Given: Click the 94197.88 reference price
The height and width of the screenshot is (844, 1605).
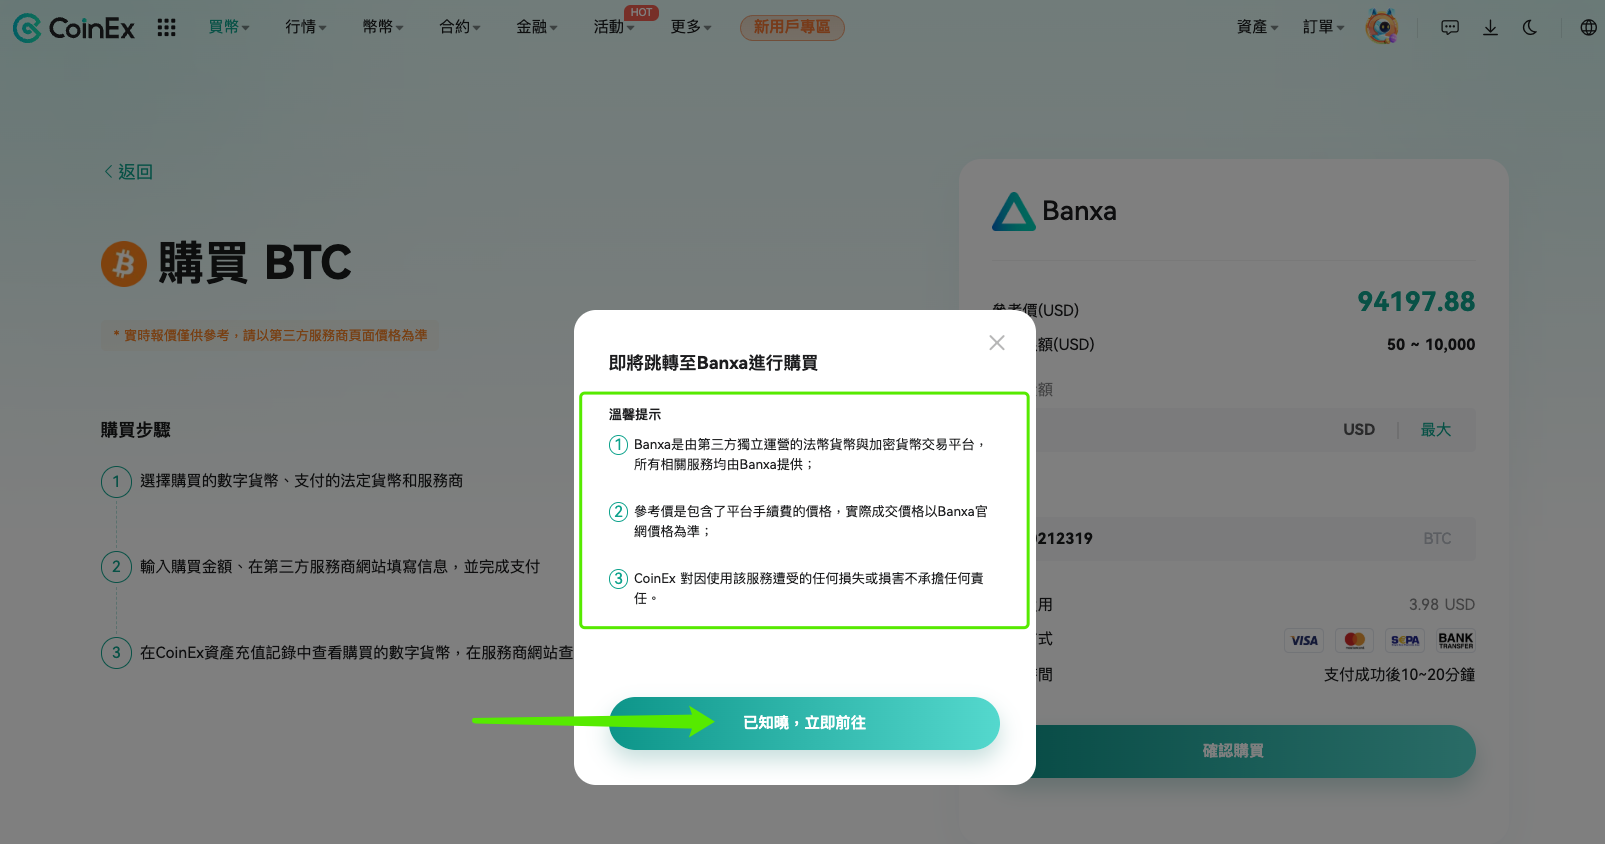Looking at the screenshot, I should (x=1416, y=302).
